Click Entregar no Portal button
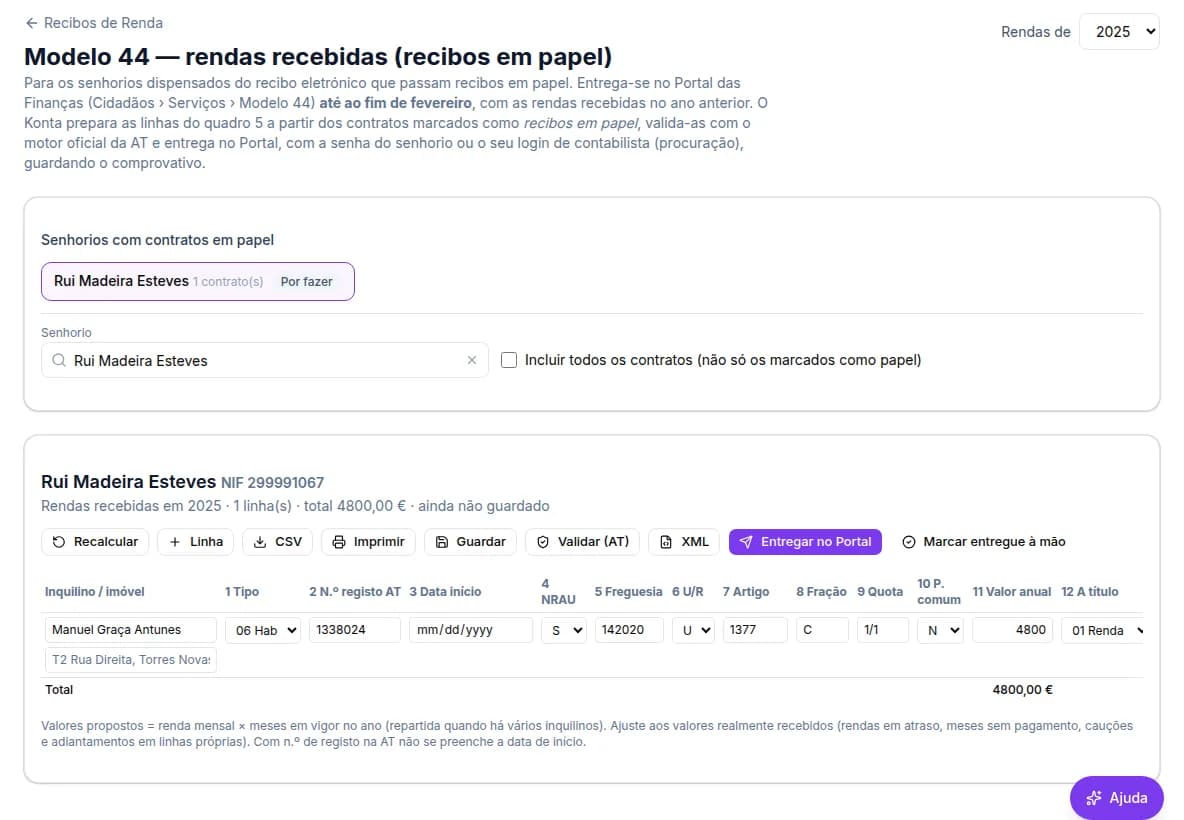 coord(805,542)
